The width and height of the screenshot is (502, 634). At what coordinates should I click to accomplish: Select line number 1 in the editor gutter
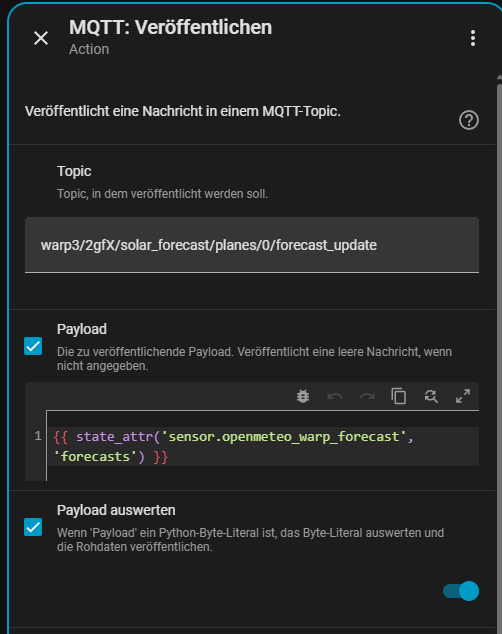click(38, 436)
